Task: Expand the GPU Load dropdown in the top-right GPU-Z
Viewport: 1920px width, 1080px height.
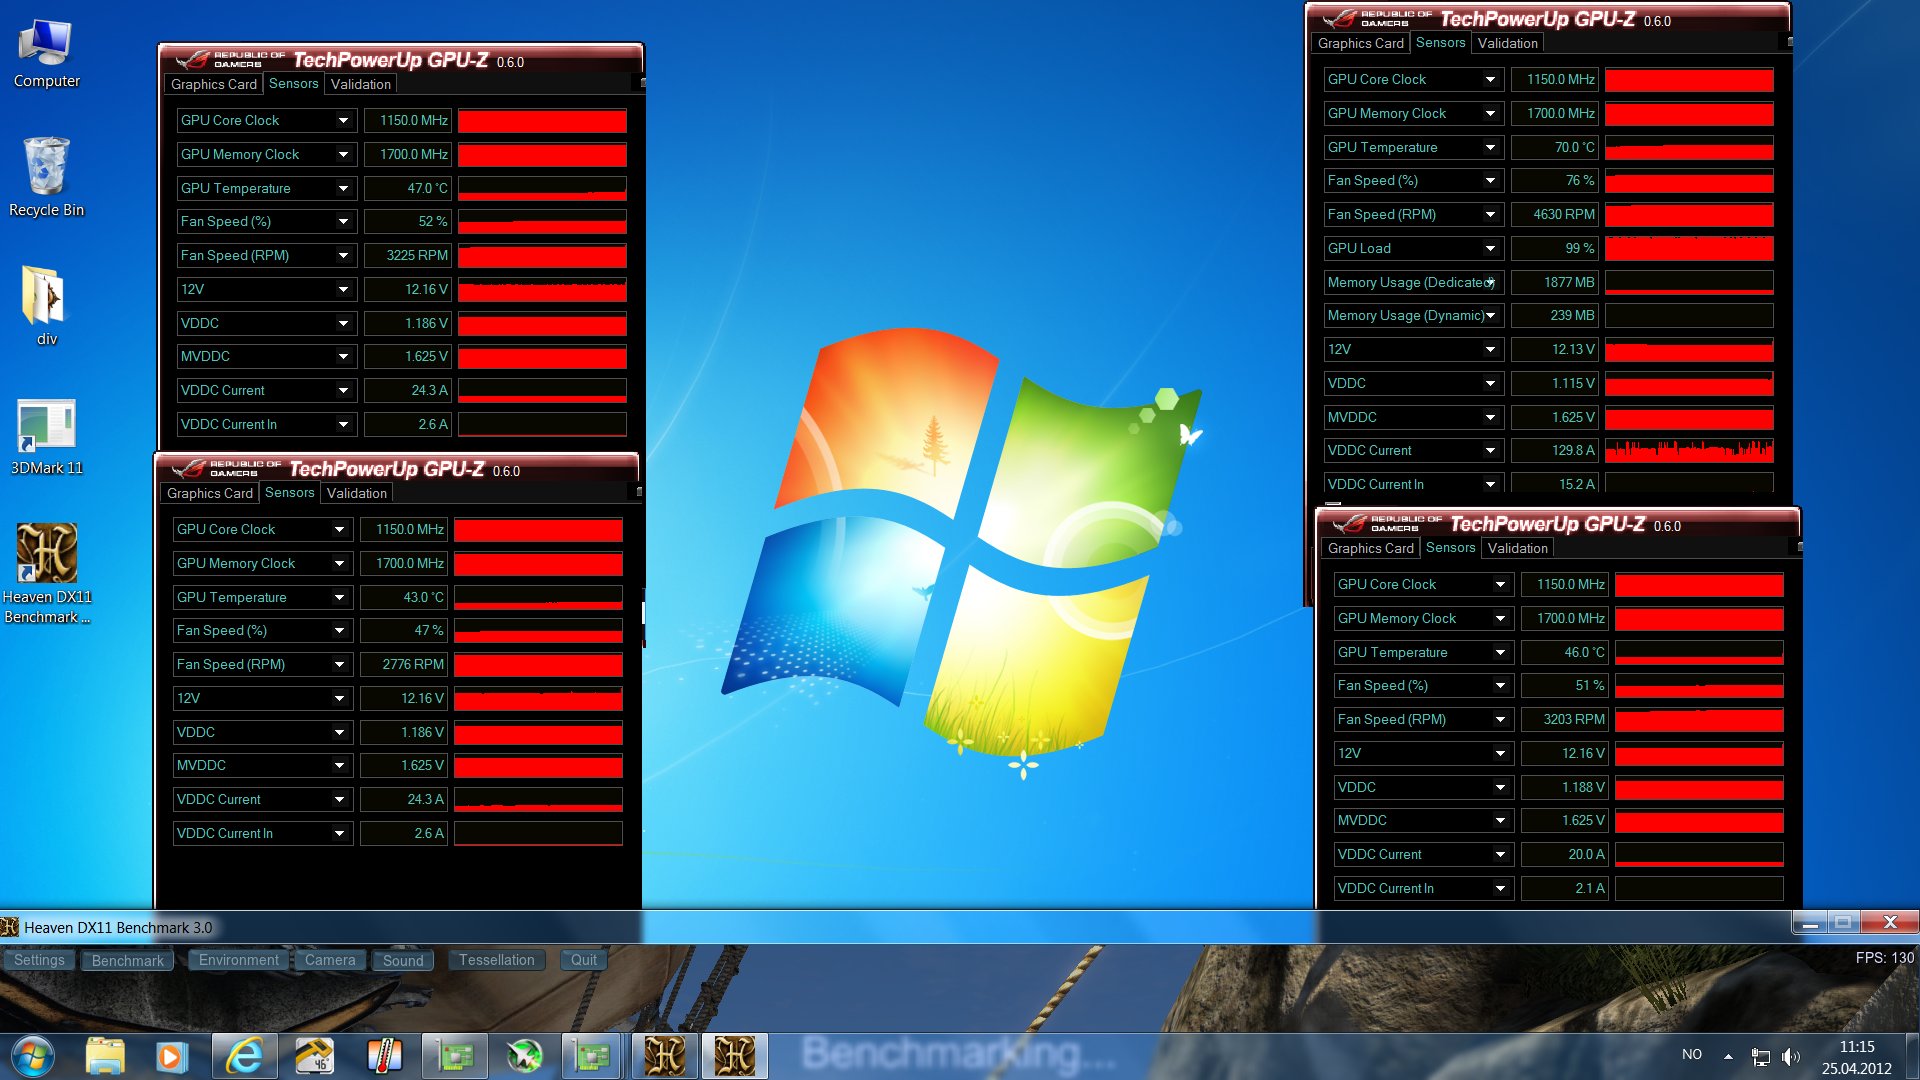Action: click(1490, 248)
